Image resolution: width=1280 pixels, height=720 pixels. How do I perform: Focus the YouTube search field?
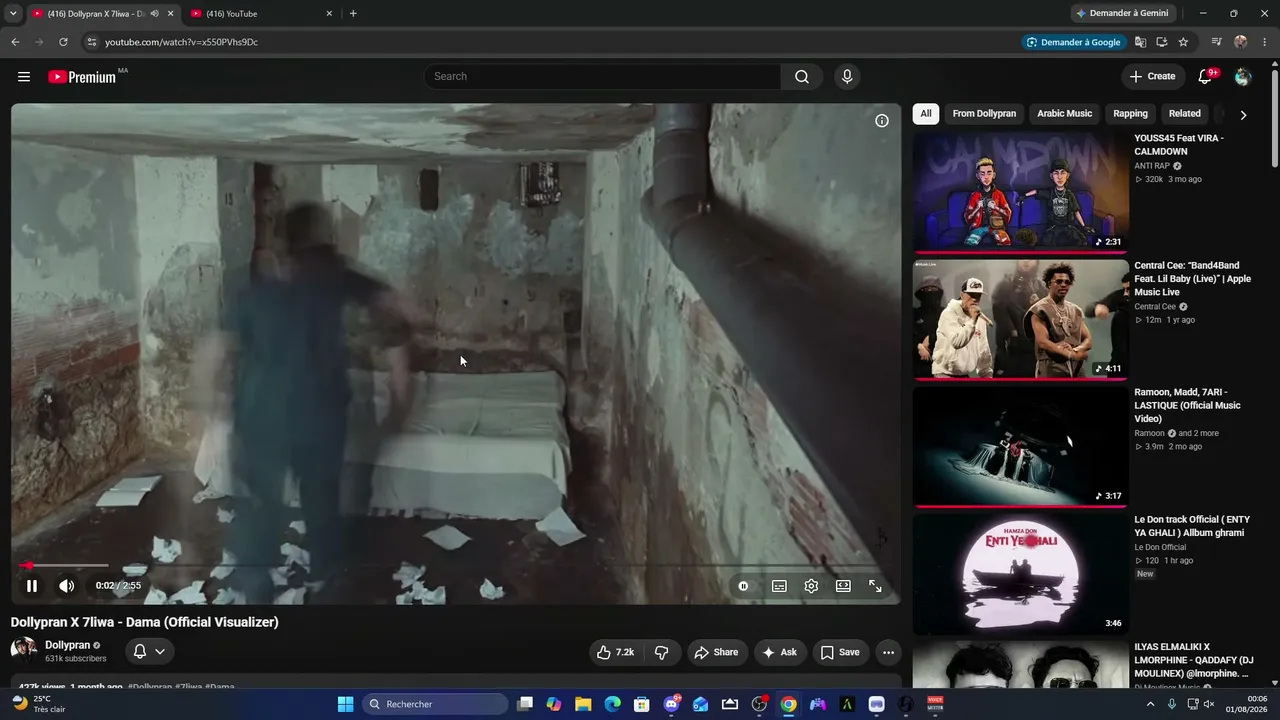(x=603, y=77)
